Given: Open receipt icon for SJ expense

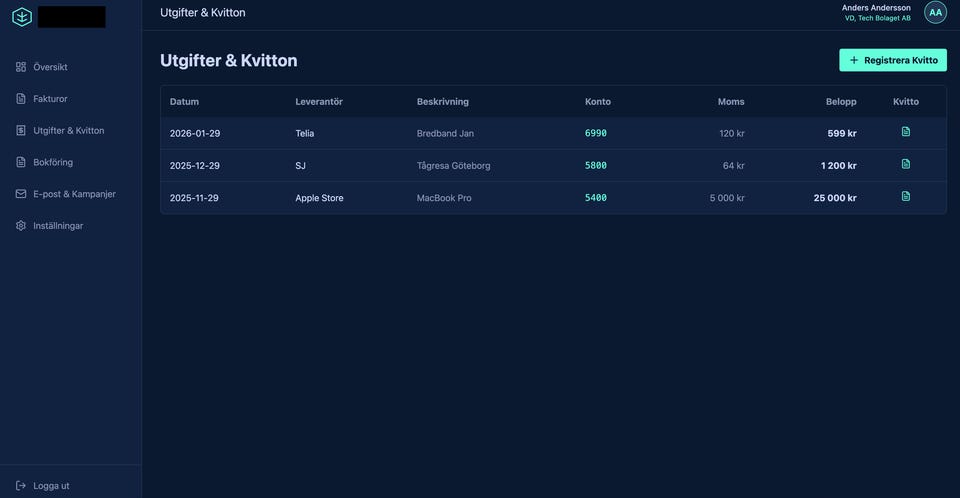Looking at the screenshot, I should [x=906, y=164].
